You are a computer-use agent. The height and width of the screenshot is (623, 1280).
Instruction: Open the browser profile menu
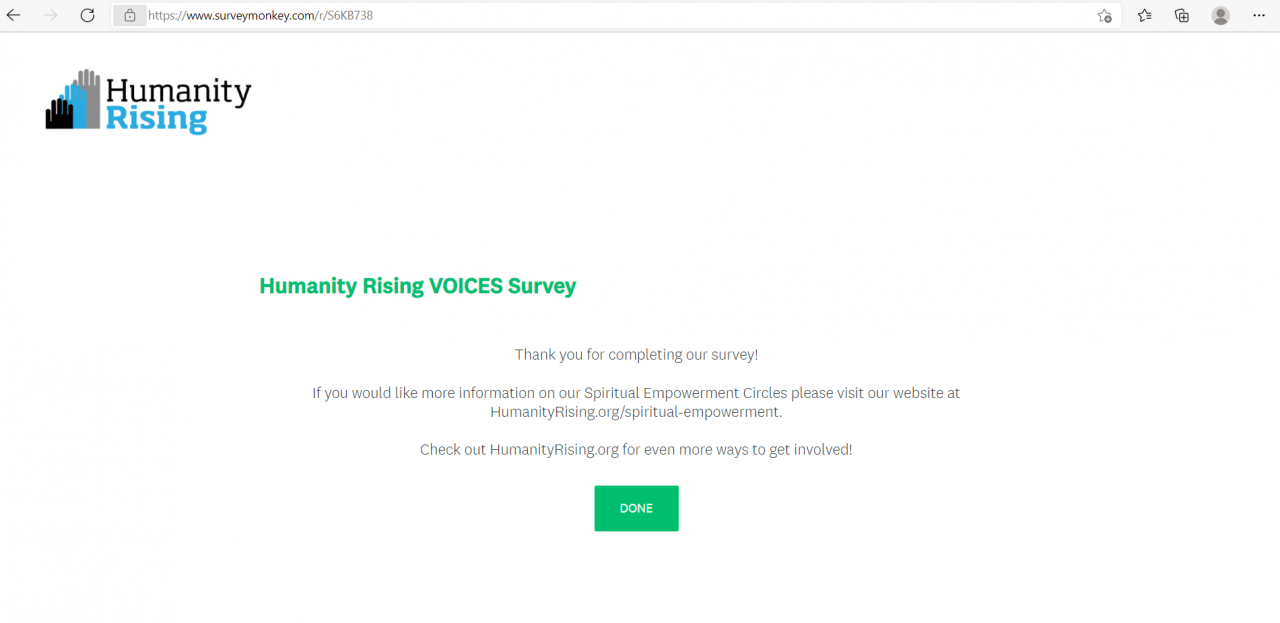[x=1220, y=15]
